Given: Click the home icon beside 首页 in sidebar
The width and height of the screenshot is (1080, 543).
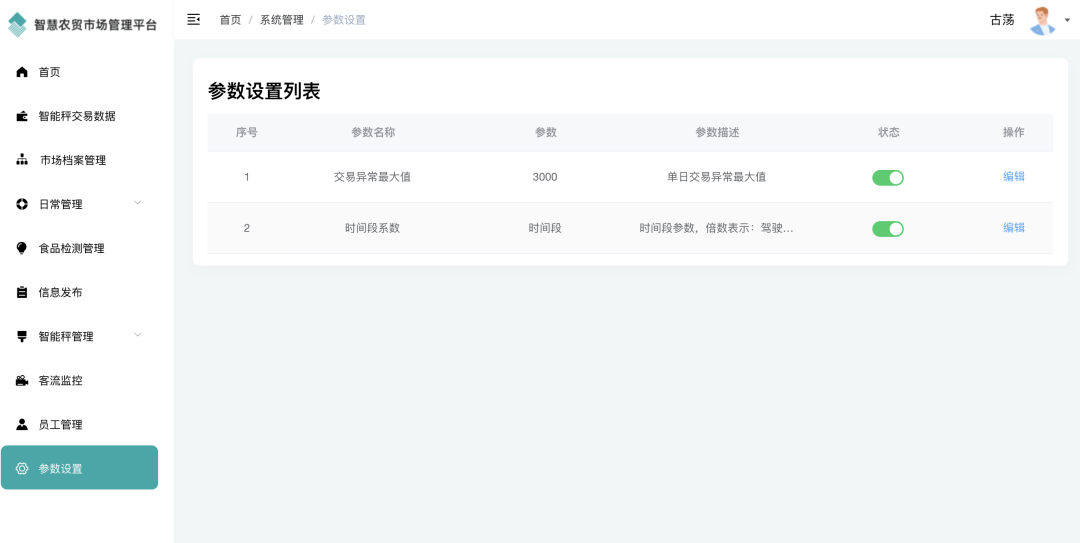Looking at the screenshot, I should 22,72.
